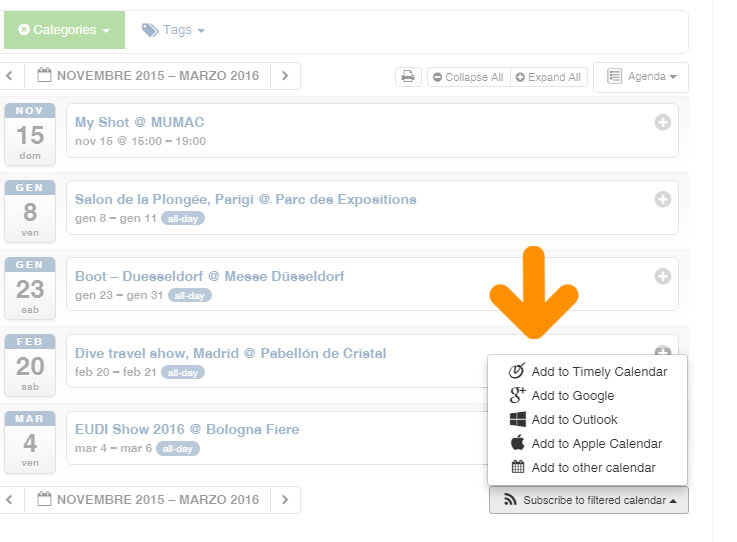This screenshot has height=542, width=737.
Task: Click bottom next period arrow
Action: 285,500
